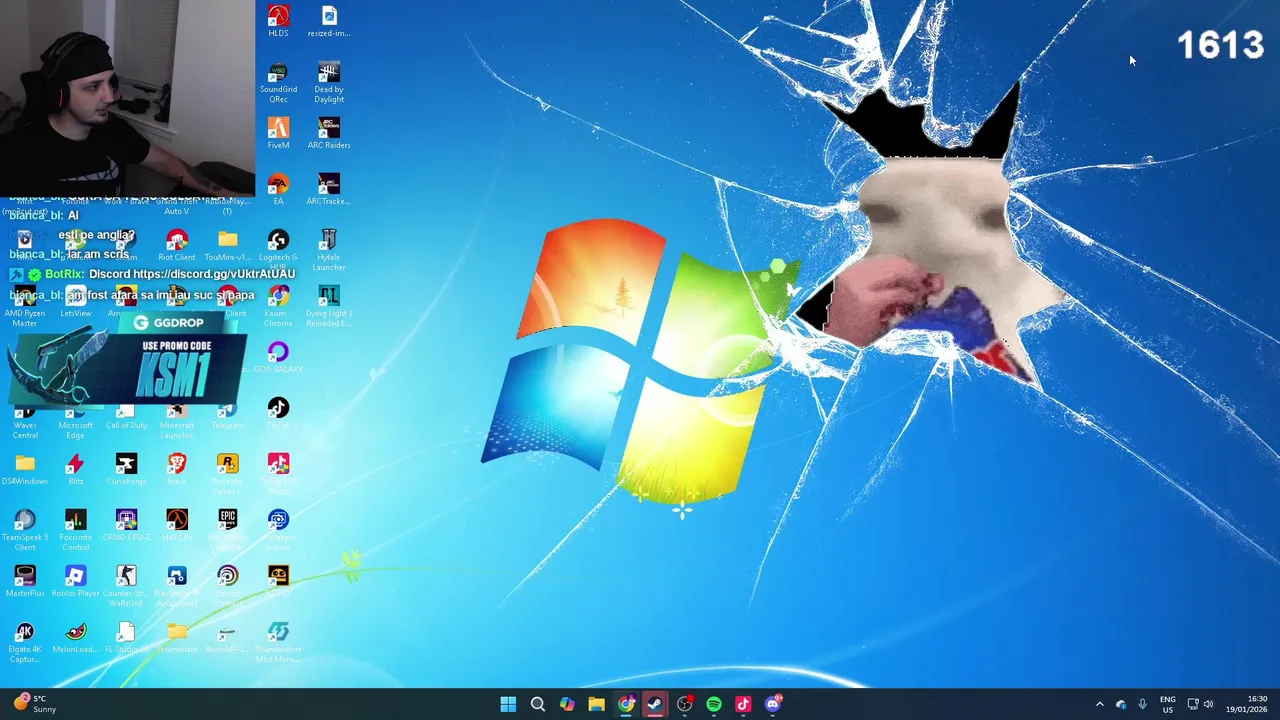
Task: Switch to Chrome in the taskbar
Action: [x=626, y=704]
